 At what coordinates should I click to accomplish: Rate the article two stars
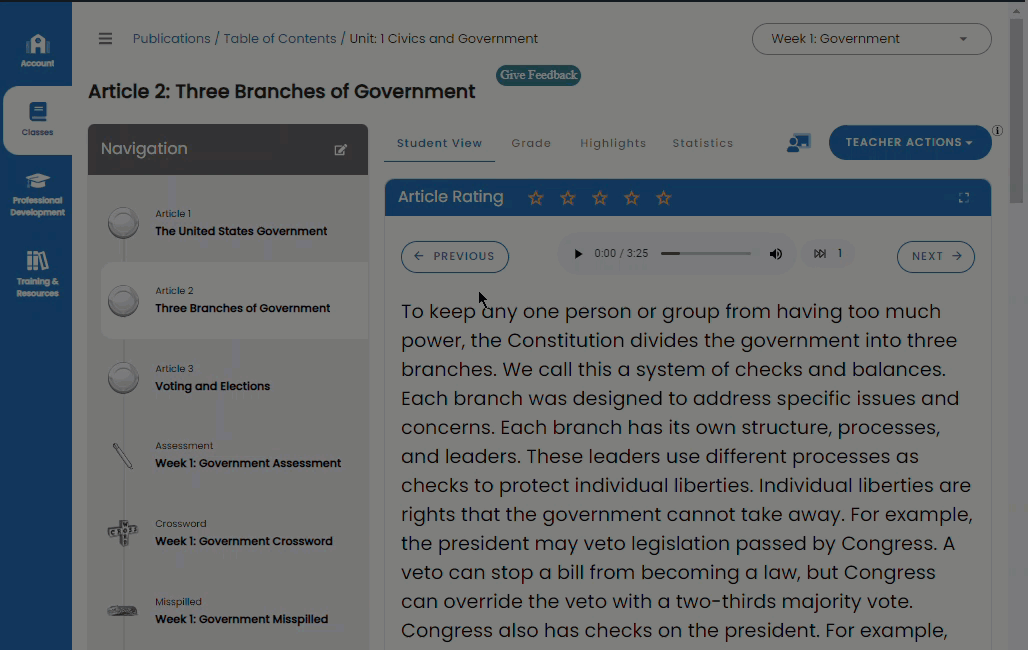coord(568,197)
